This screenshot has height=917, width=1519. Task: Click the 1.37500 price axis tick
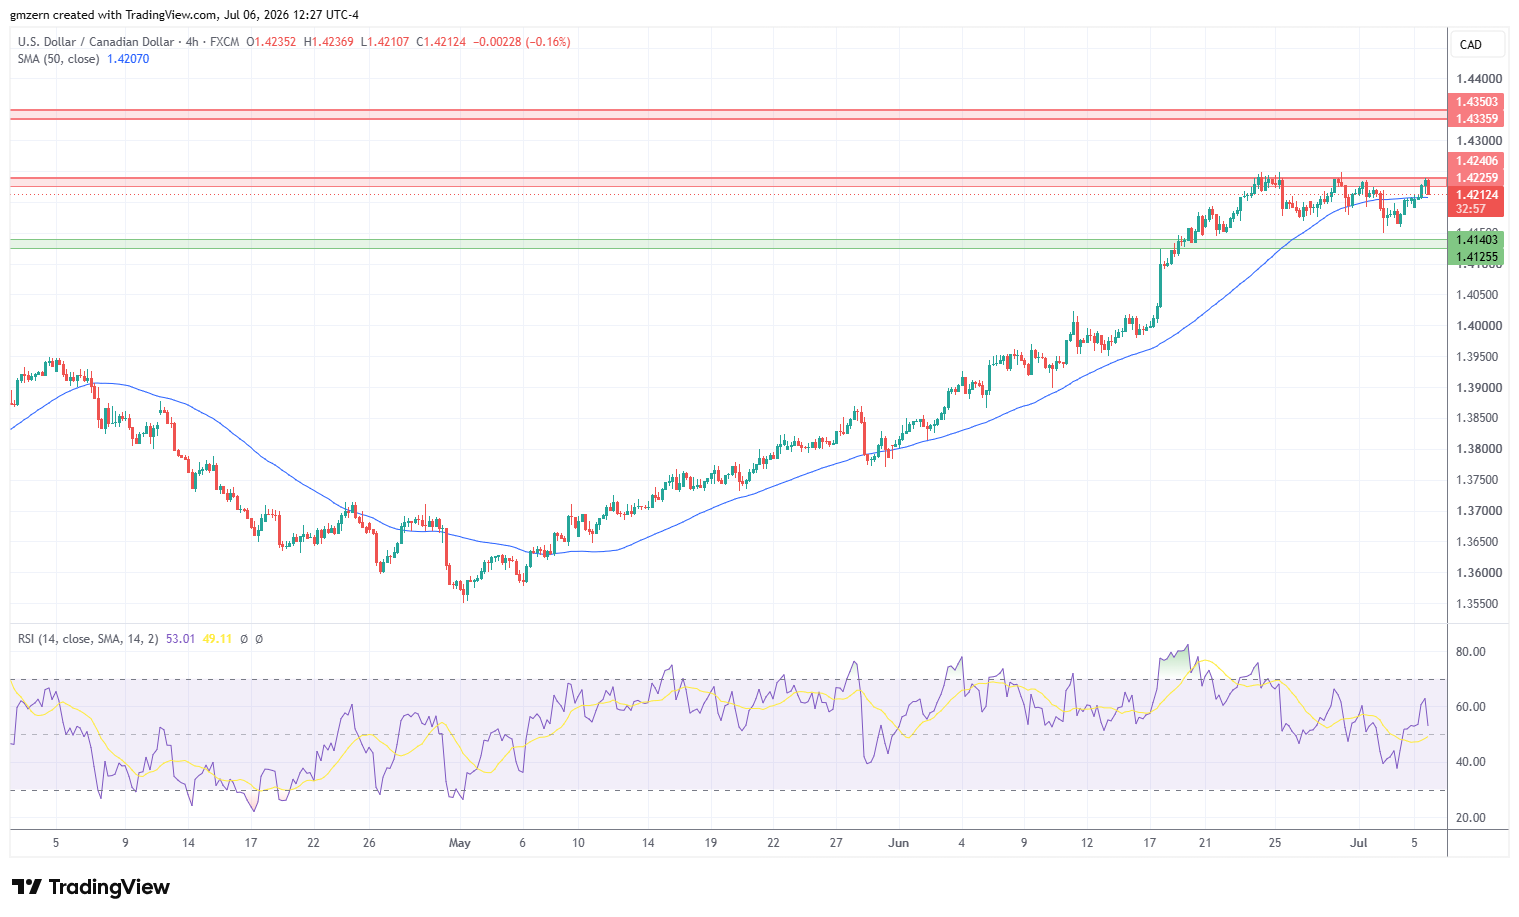click(1478, 480)
